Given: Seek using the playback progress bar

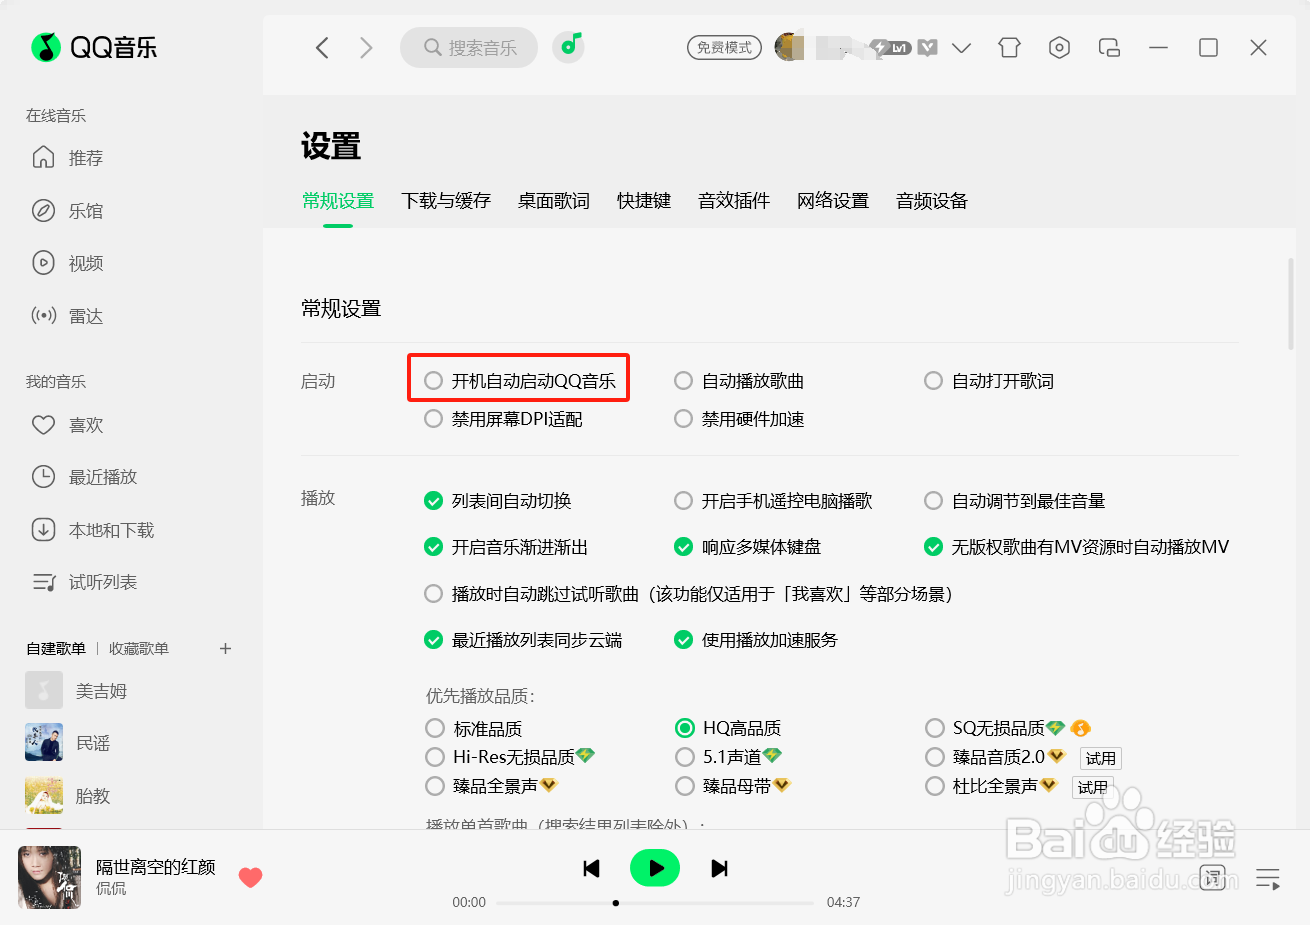Looking at the screenshot, I should 655,902.
